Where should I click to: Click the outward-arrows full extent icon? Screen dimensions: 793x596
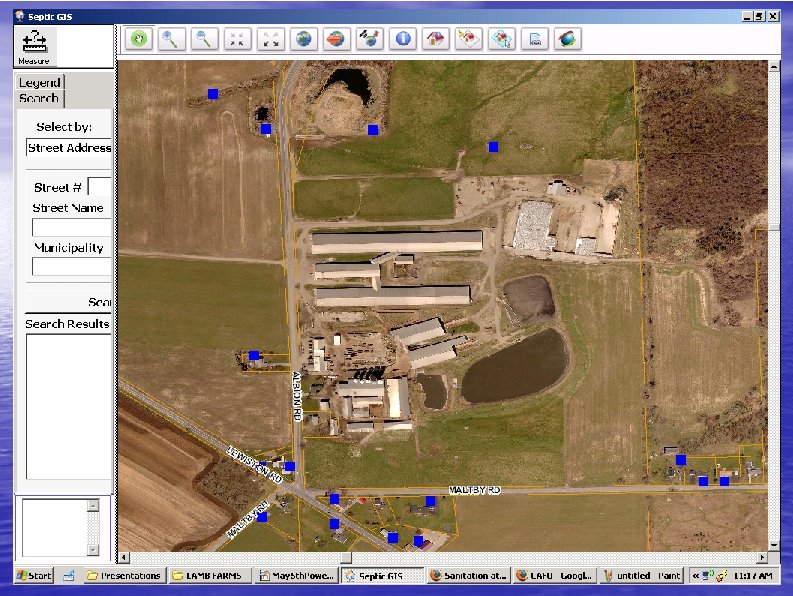pos(271,39)
